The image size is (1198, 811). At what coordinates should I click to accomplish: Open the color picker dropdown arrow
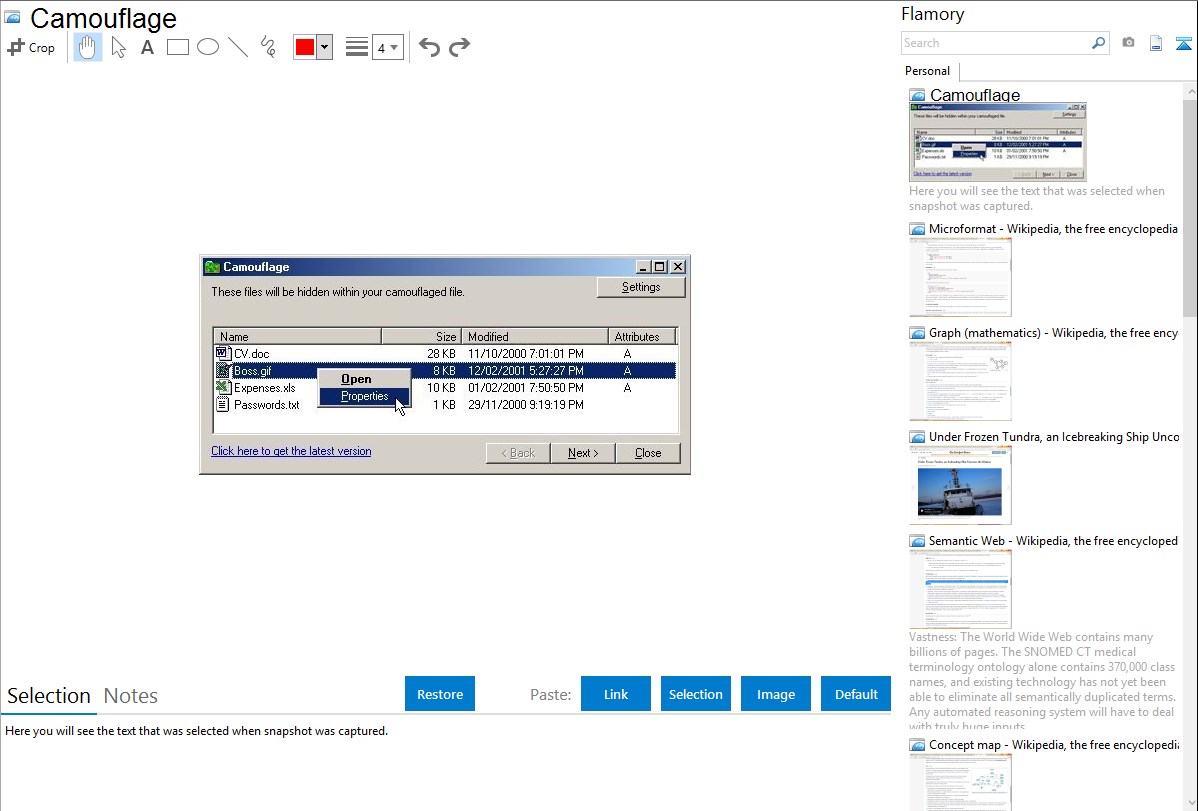325,47
